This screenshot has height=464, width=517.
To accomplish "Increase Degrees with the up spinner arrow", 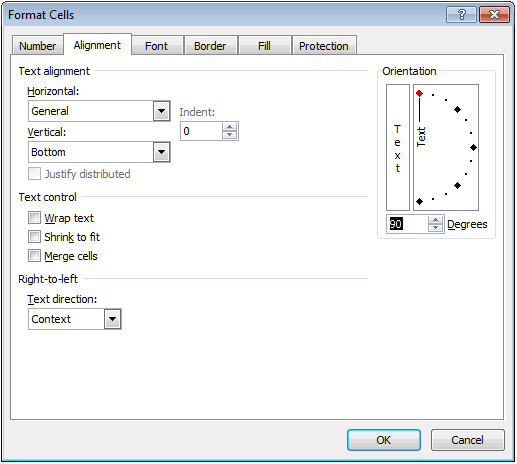I will point(435,220).
